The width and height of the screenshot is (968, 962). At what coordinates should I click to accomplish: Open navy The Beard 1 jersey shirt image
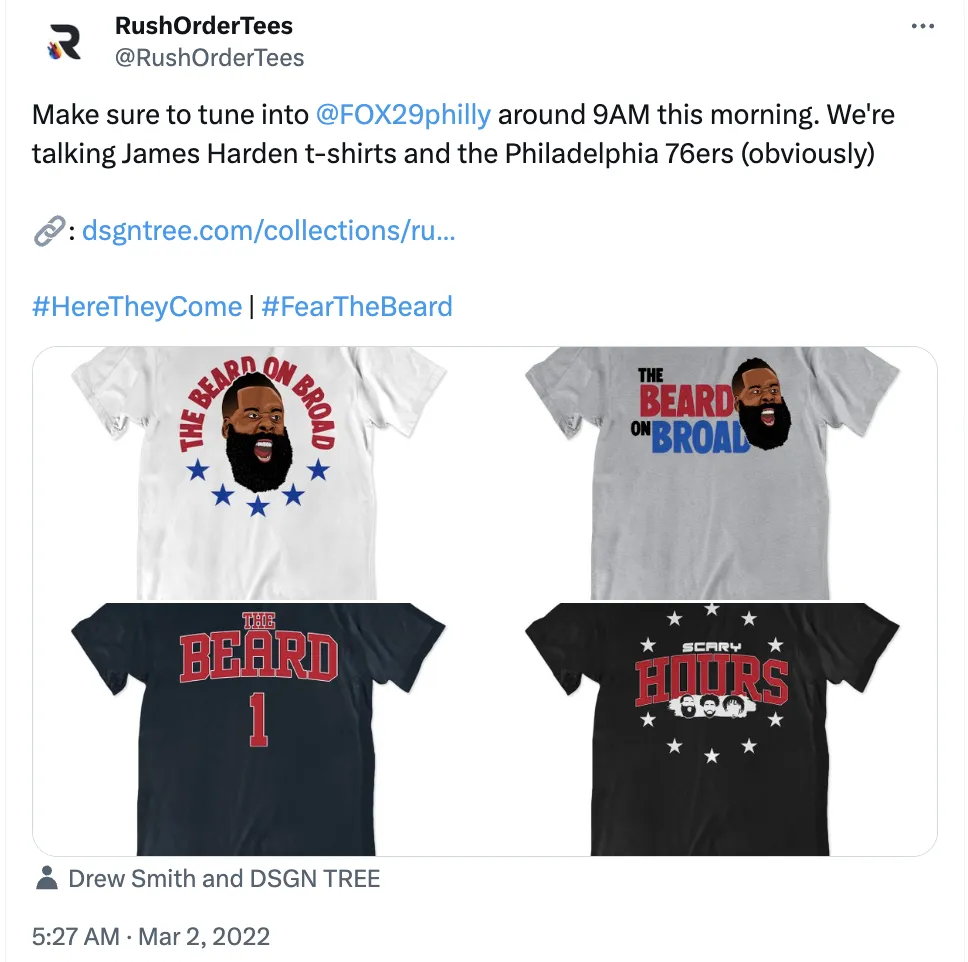coord(258,729)
